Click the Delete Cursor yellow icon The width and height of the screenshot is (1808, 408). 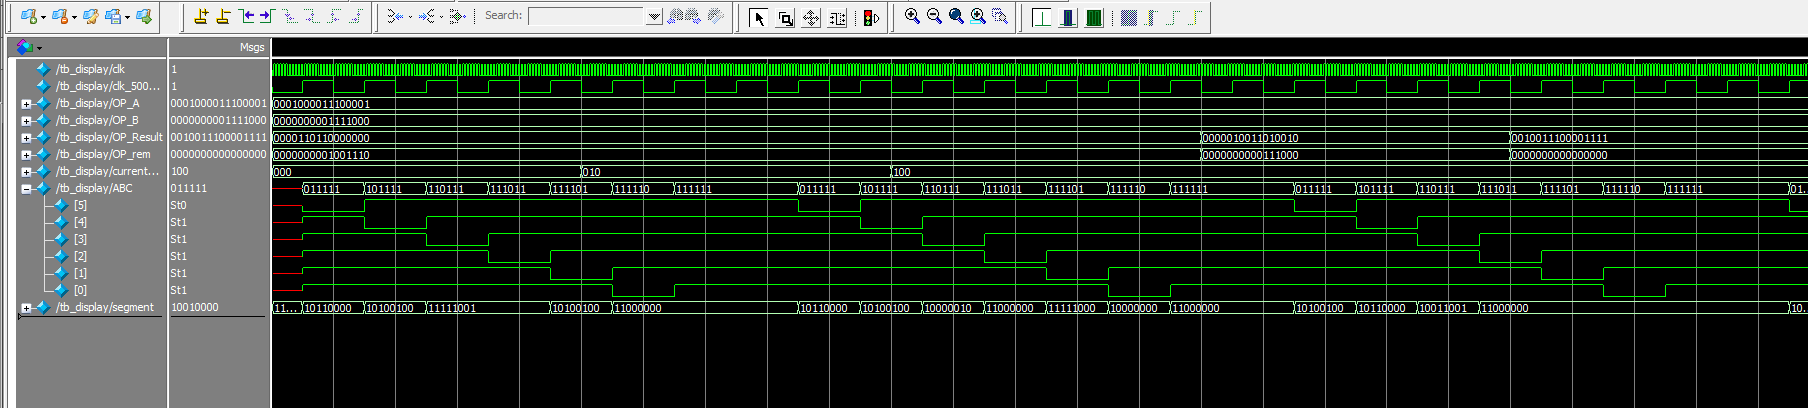(x=223, y=16)
